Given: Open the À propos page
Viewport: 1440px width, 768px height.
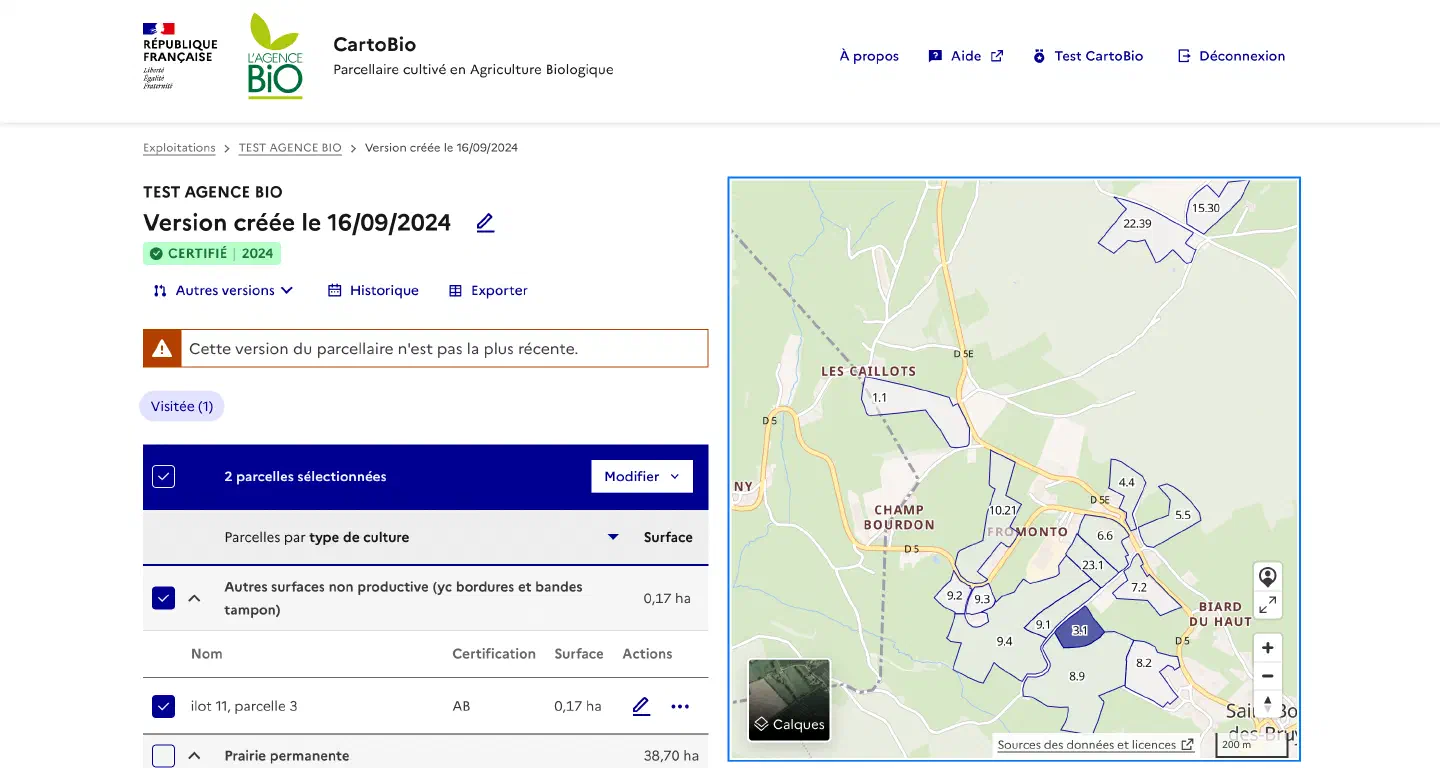Looking at the screenshot, I should (869, 56).
